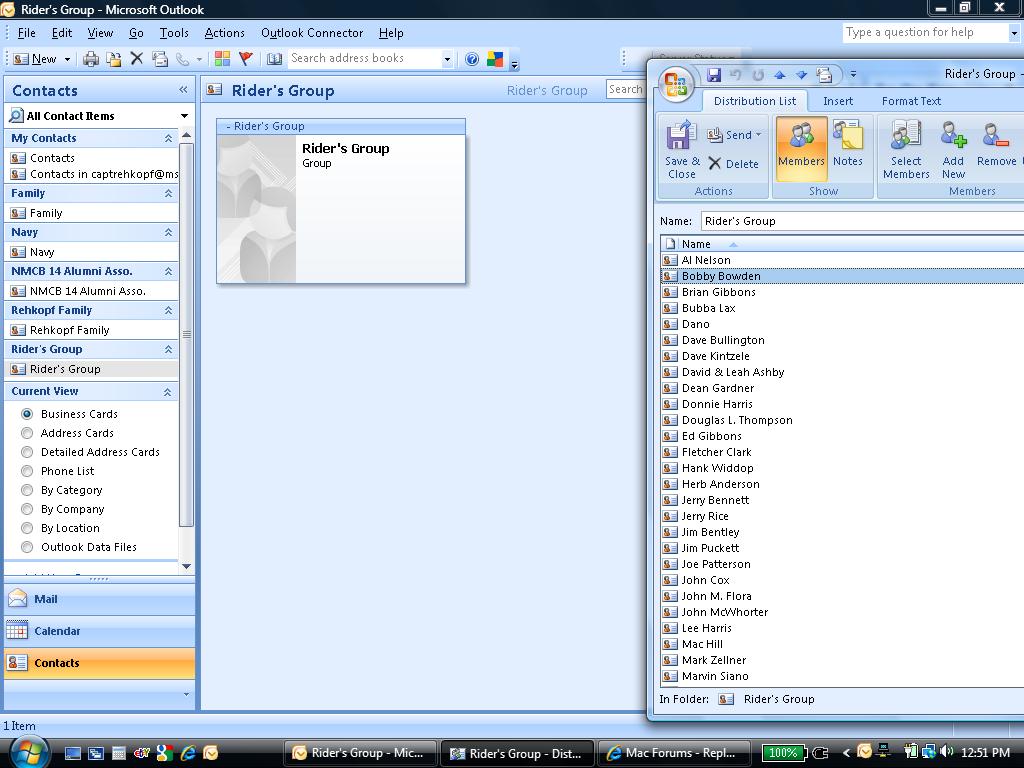Viewport: 1024px width, 768px height.
Task: Open the Edit menu
Action: [61, 33]
